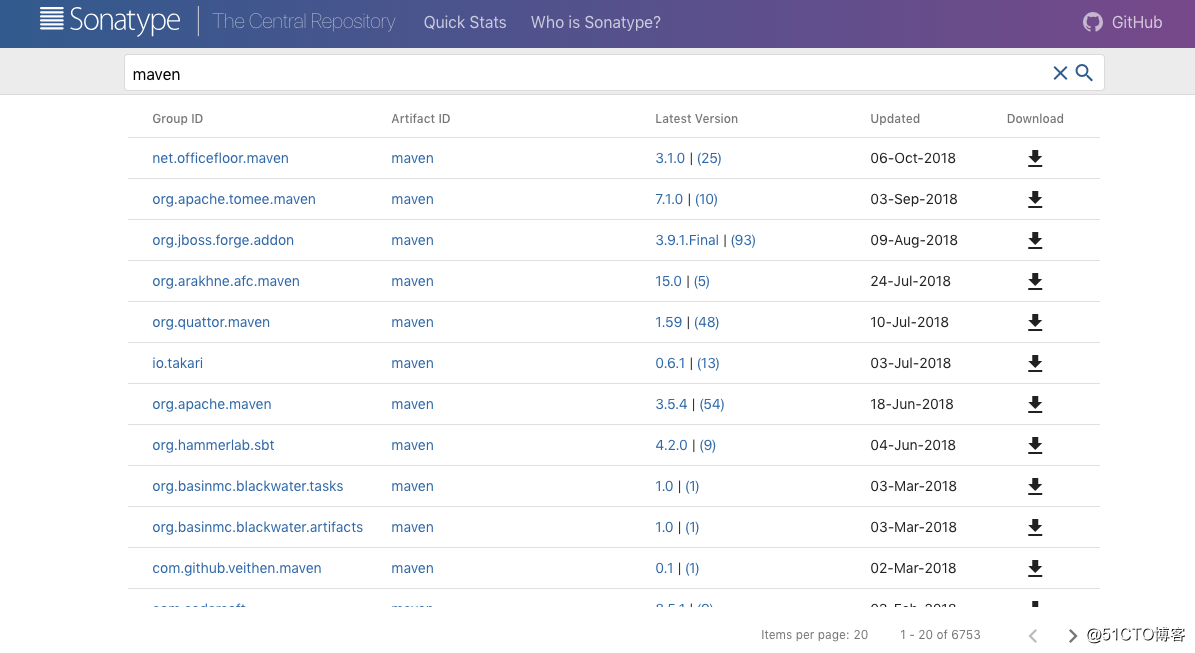
Task: Download the org.quattor.maven artifact
Action: point(1034,323)
